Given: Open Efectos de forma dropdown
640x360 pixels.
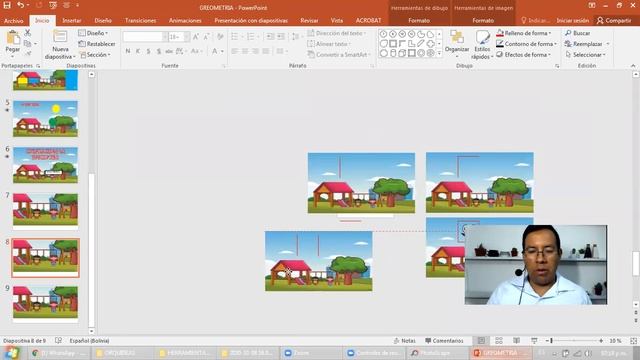Looking at the screenshot, I should click(524, 54).
